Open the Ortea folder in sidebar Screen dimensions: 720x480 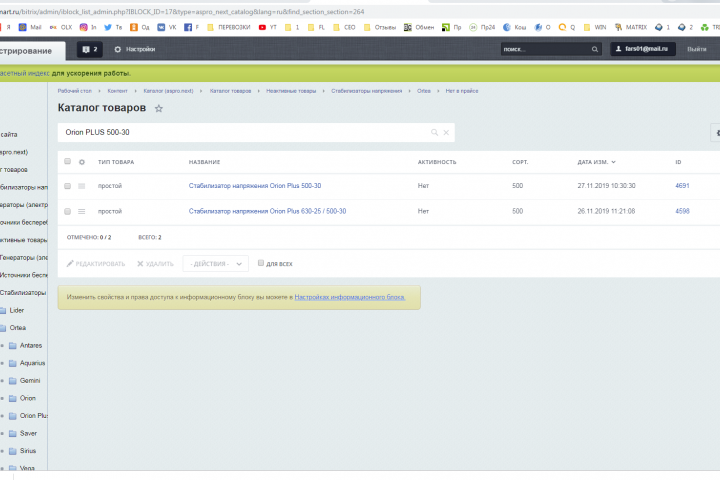[17, 328]
